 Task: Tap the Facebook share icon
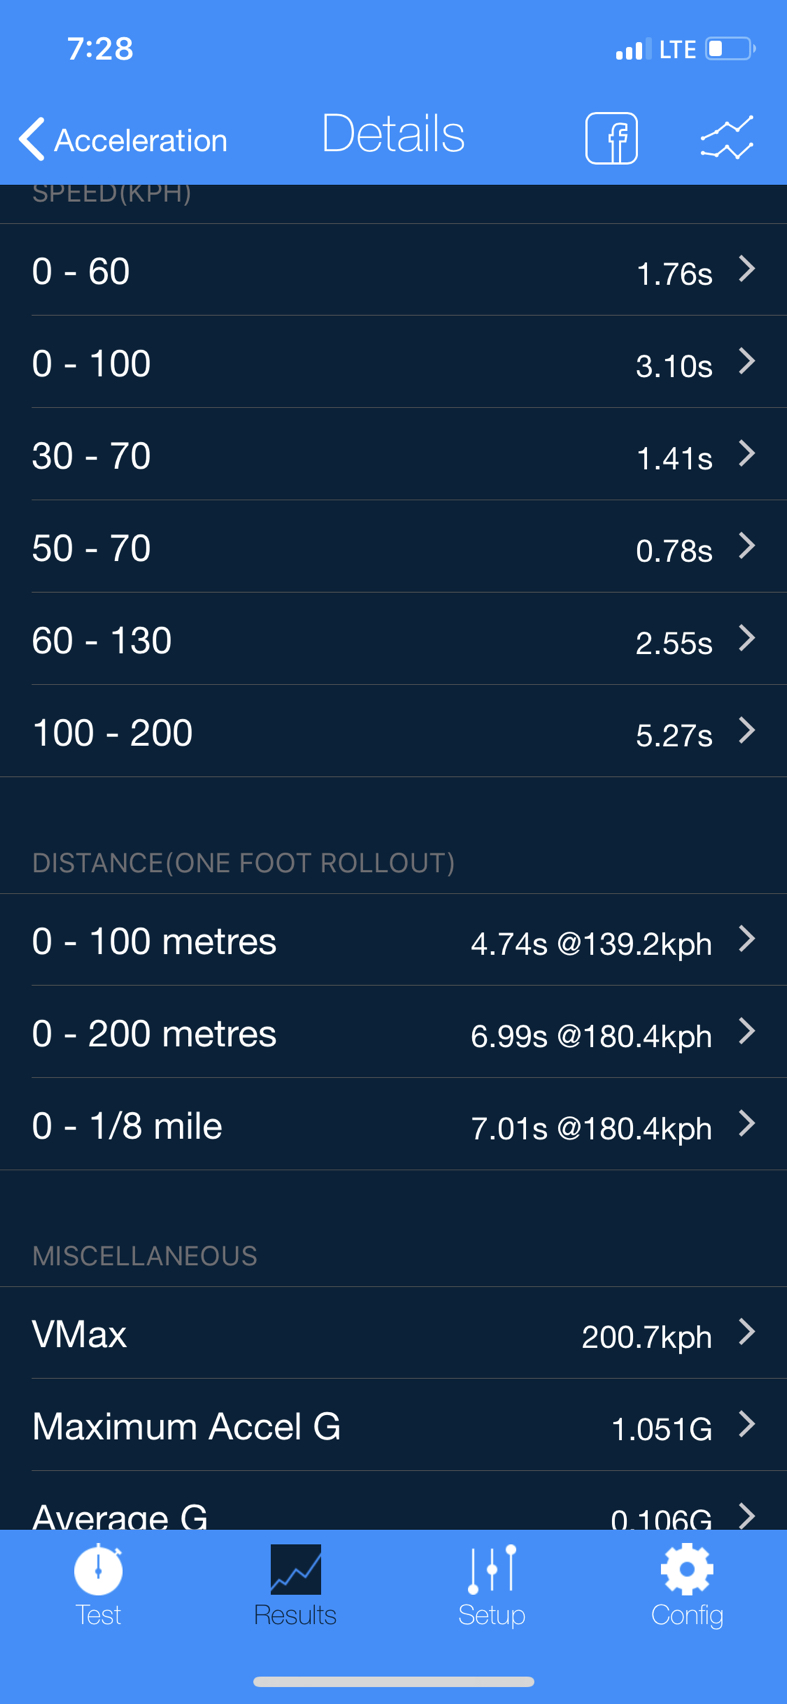click(x=611, y=138)
